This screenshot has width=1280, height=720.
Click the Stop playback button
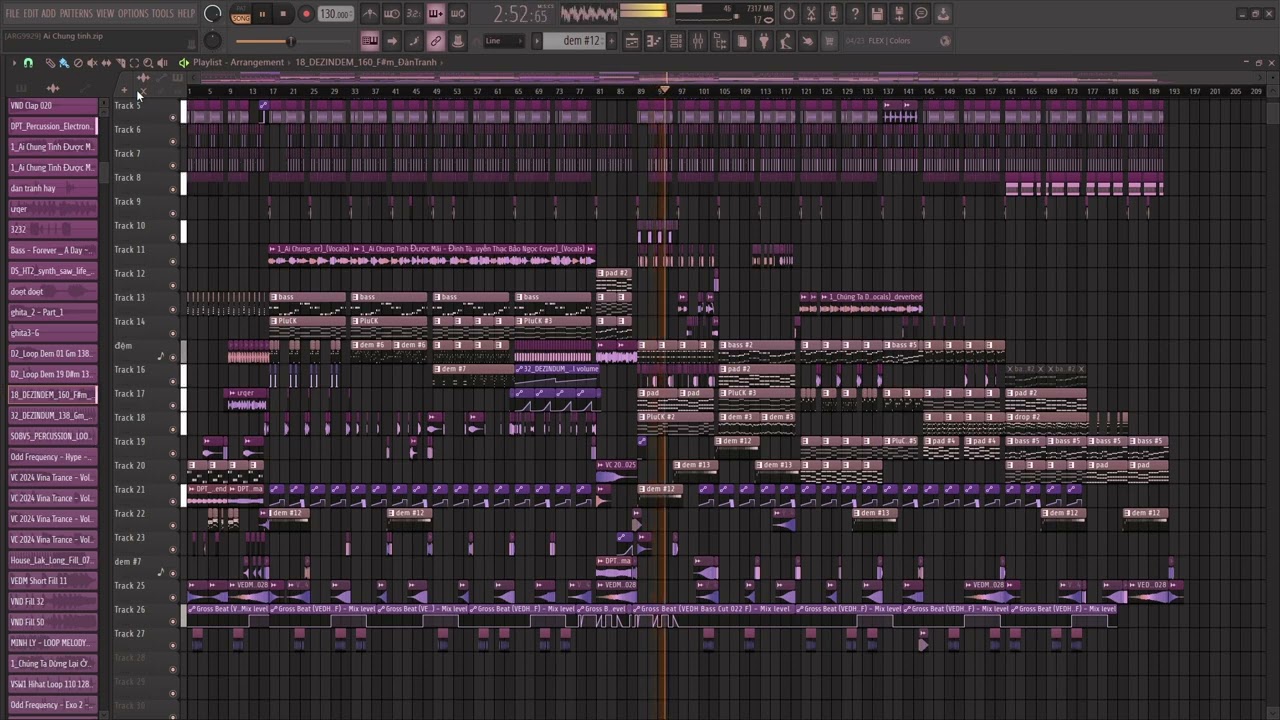tap(283, 14)
